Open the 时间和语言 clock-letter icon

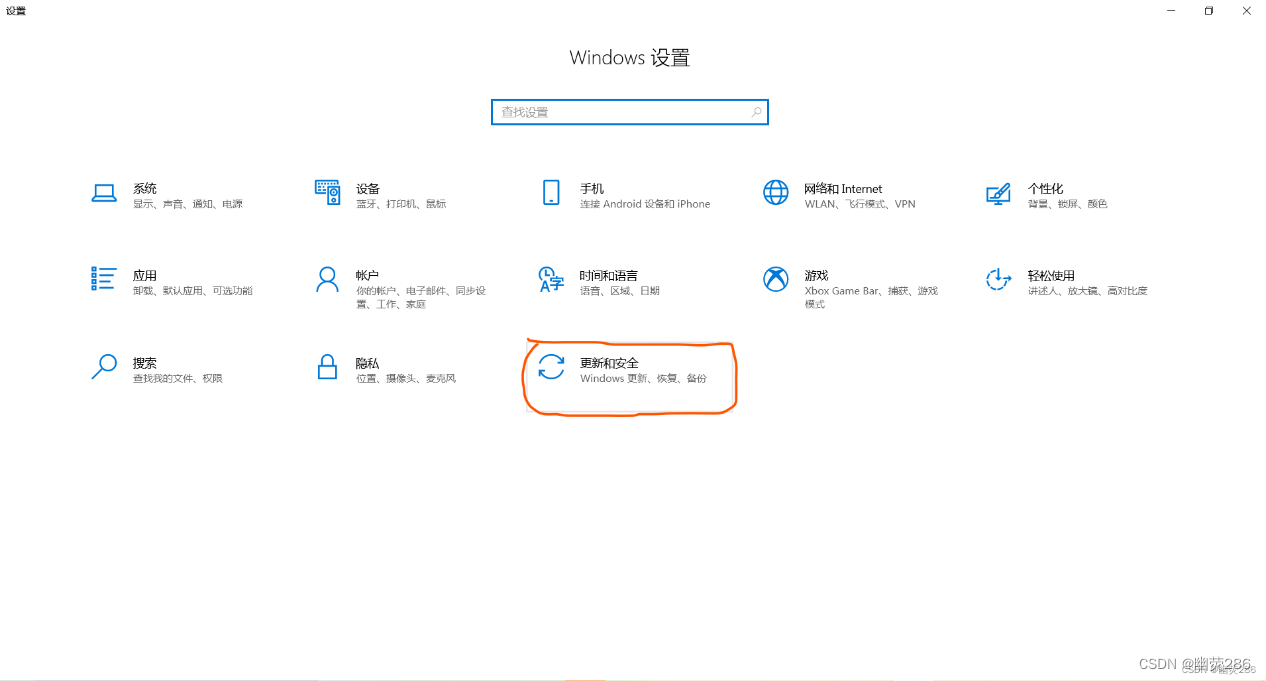coord(551,279)
